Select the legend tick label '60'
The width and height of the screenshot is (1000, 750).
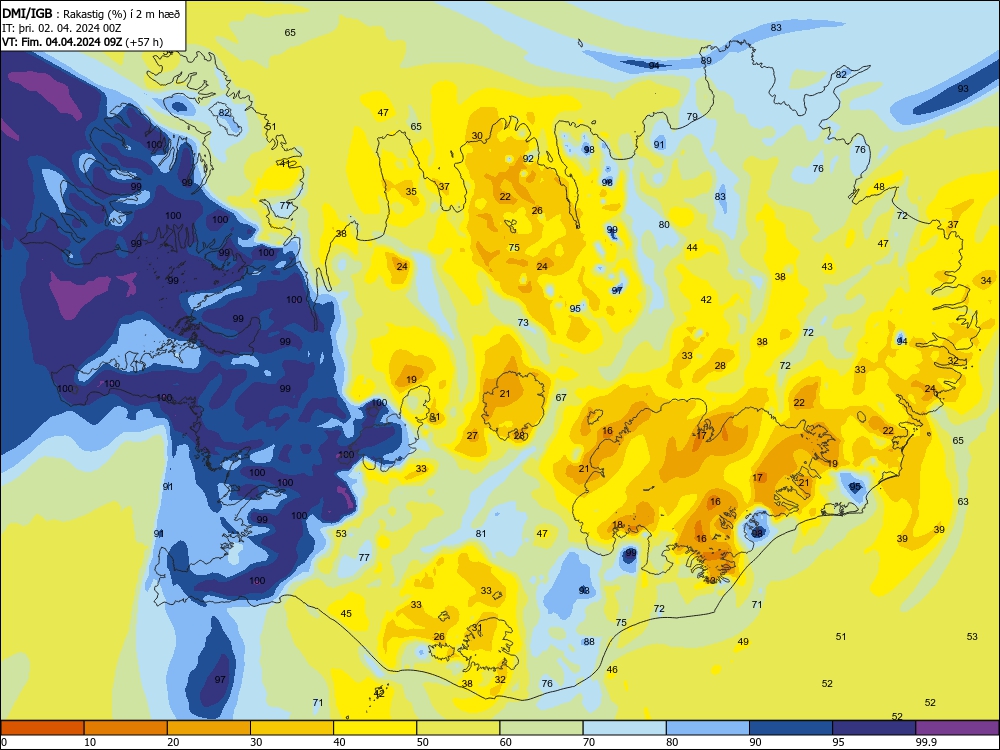pyautogui.click(x=506, y=742)
